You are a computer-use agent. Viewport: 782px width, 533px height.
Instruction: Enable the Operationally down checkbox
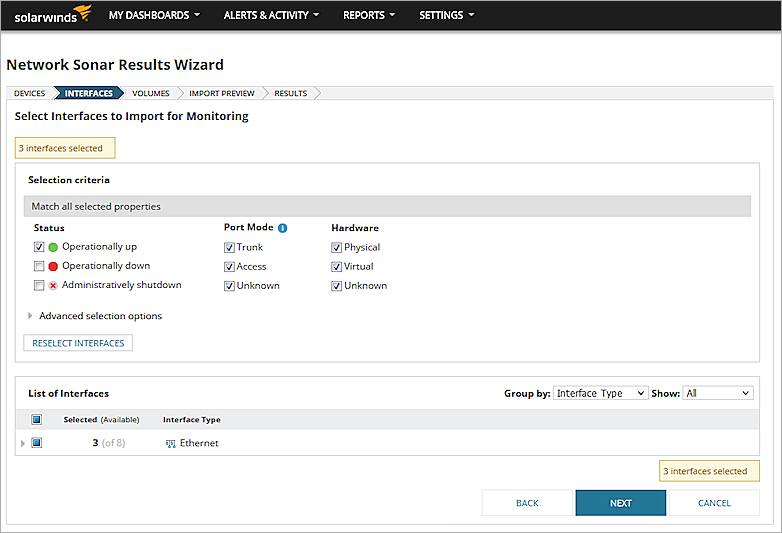(x=39, y=266)
